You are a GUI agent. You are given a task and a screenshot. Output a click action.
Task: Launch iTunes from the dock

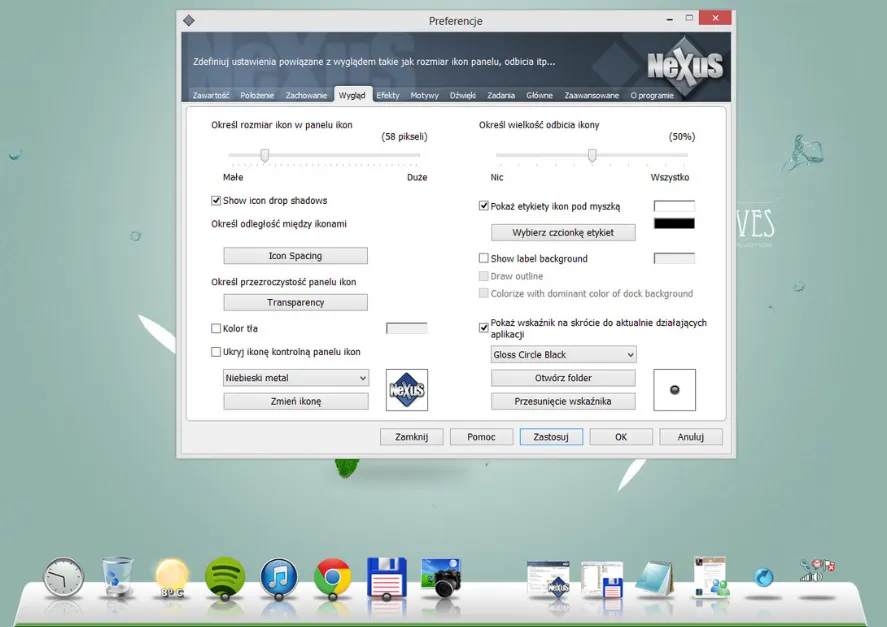coord(279,577)
